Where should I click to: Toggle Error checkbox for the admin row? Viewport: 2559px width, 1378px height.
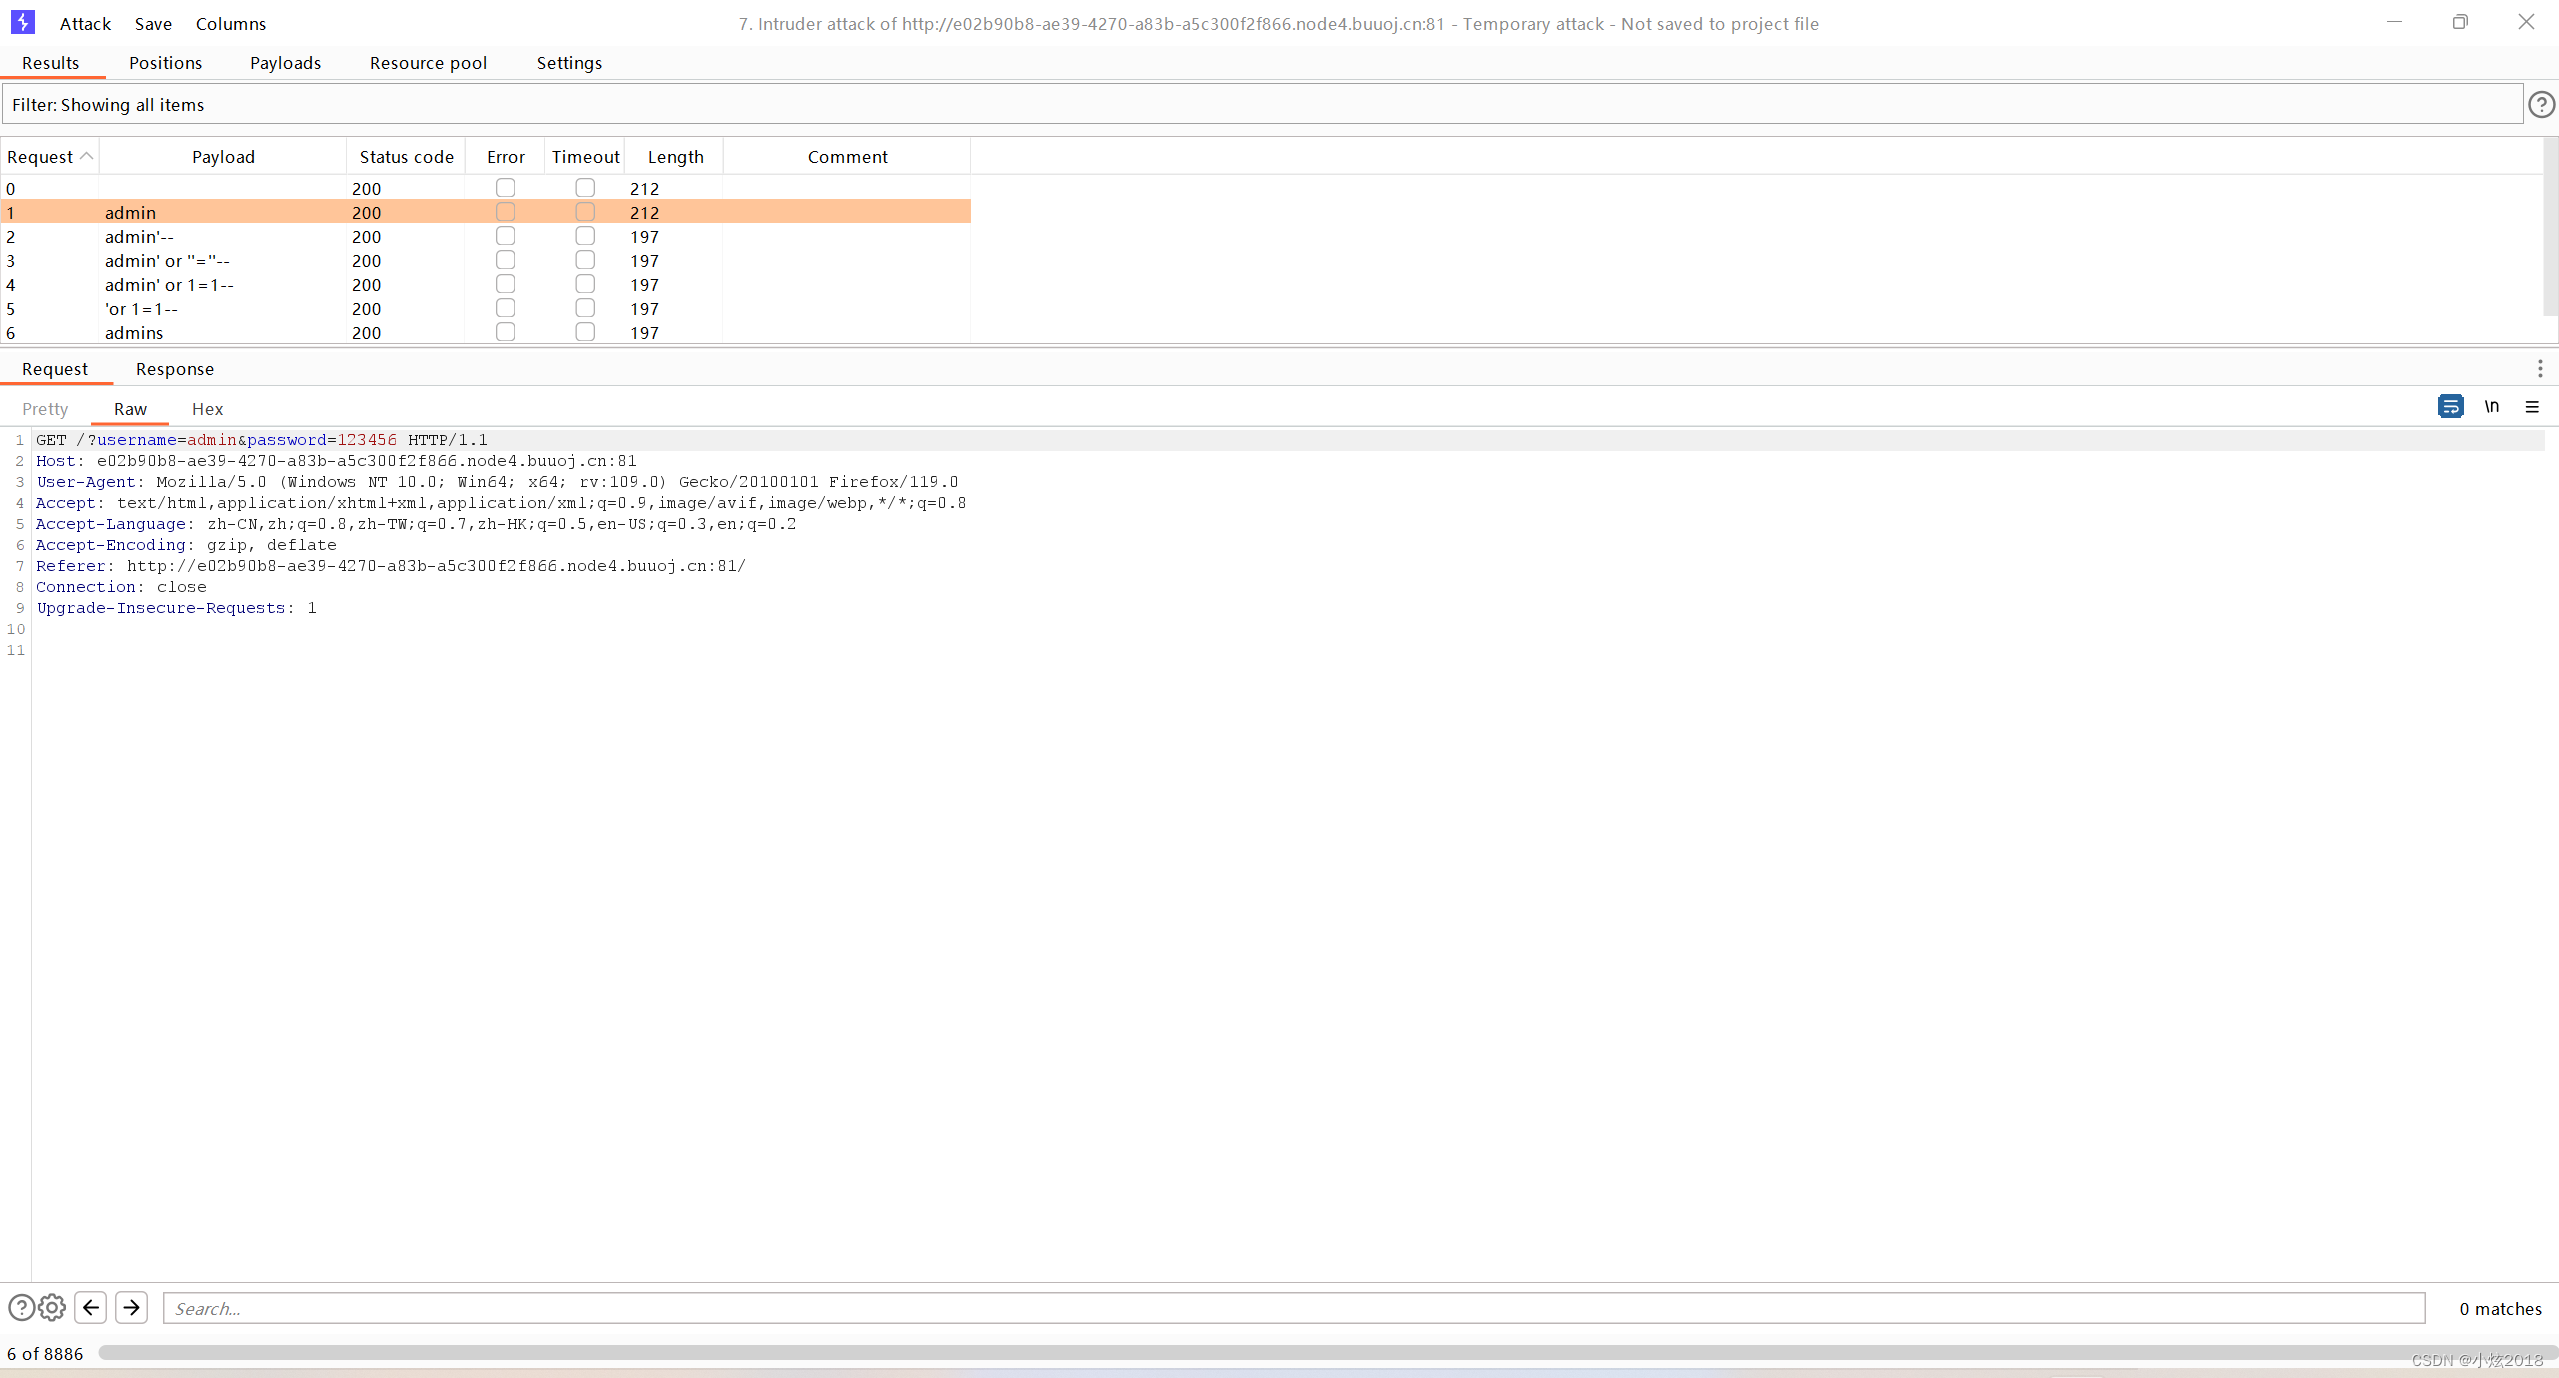(x=505, y=212)
